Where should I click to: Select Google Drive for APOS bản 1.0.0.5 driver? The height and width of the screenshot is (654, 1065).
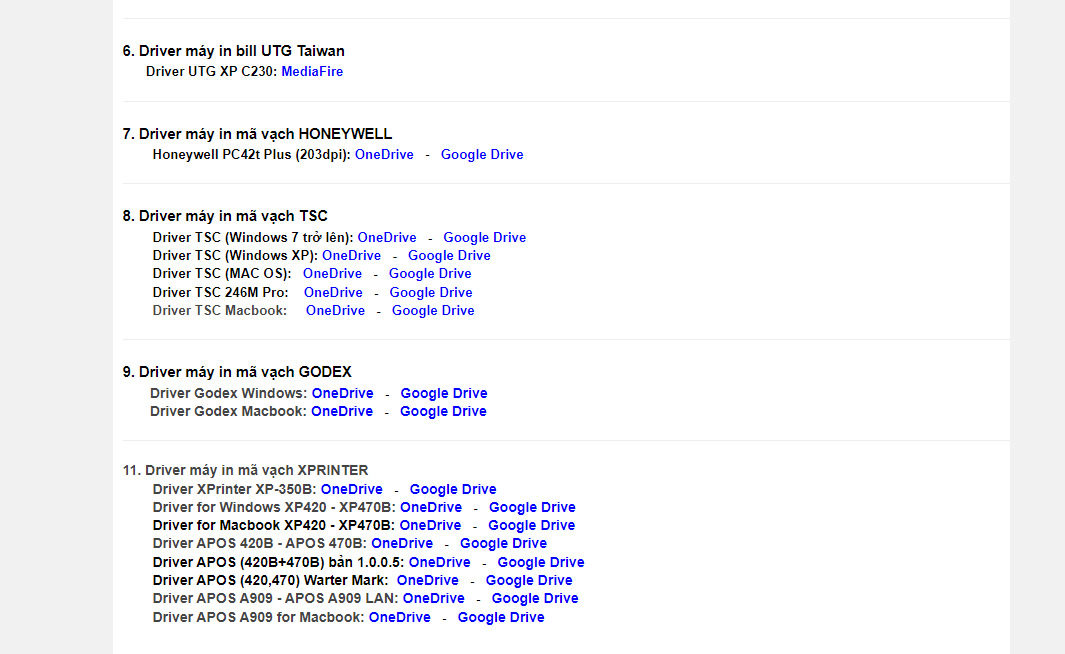click(541, 562)
